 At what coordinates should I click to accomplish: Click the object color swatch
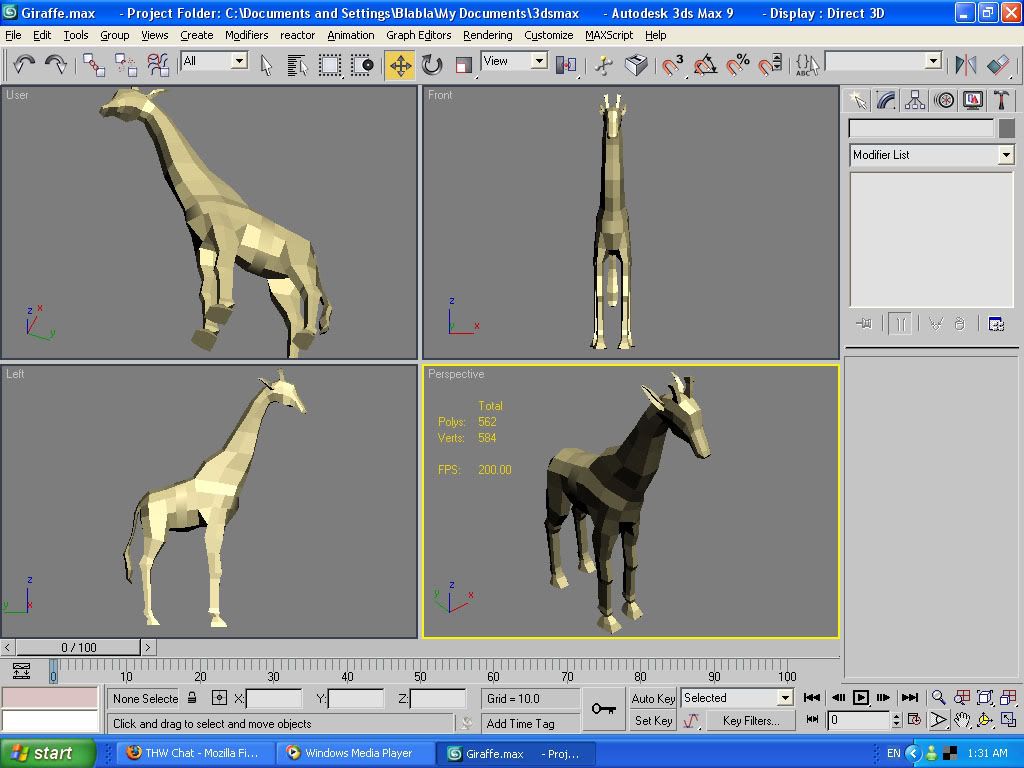click(x=1006, y=128)
